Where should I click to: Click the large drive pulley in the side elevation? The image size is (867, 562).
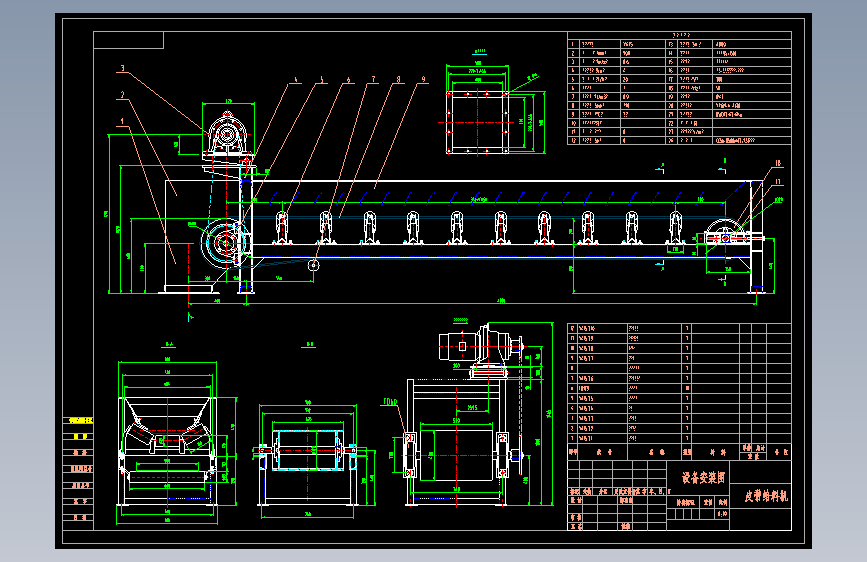click(x=225, y=242)
